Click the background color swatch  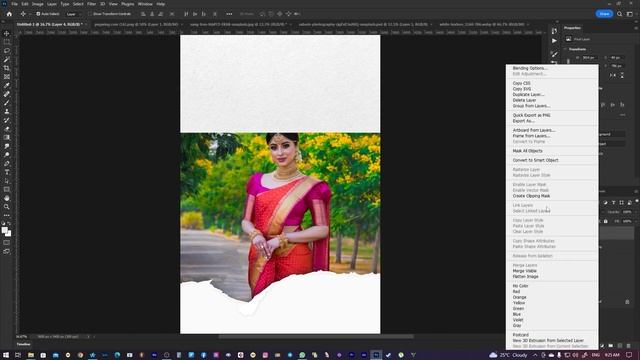8,233
